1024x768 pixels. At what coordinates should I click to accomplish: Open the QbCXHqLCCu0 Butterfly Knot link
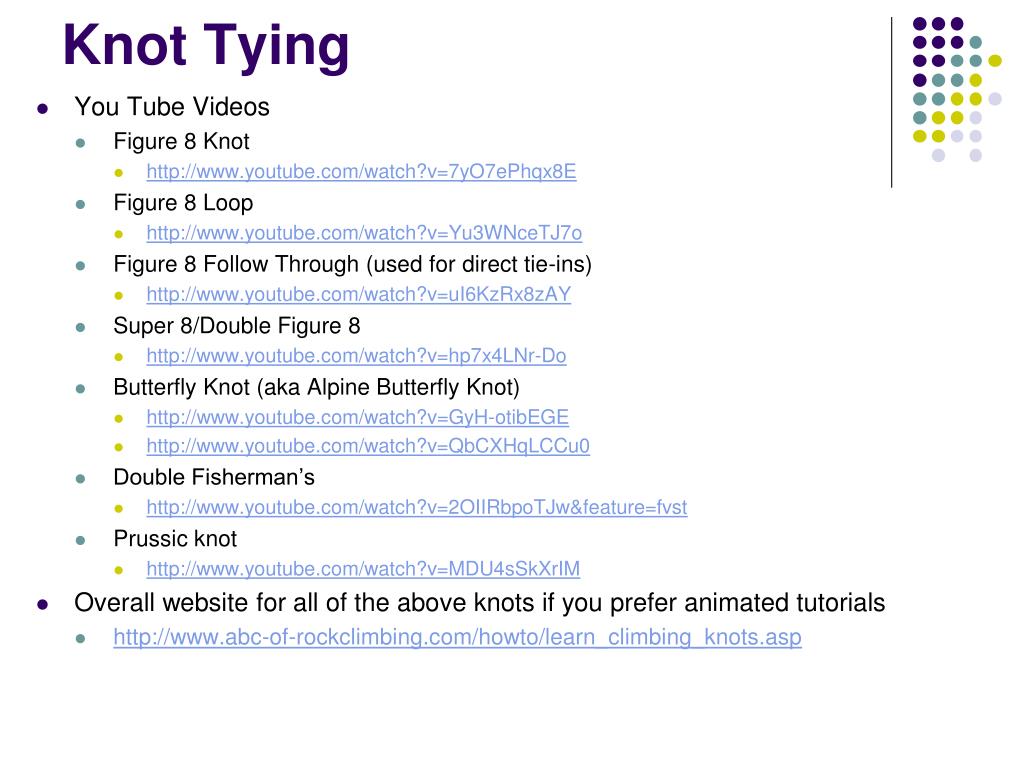coord(368,446)
